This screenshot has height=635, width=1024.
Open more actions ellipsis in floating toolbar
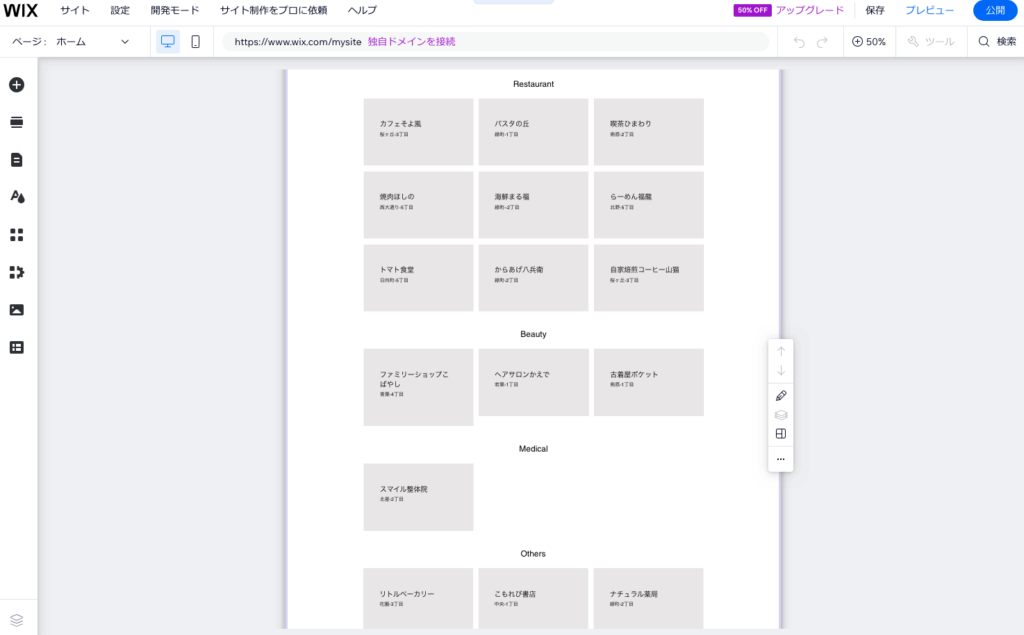781,459
